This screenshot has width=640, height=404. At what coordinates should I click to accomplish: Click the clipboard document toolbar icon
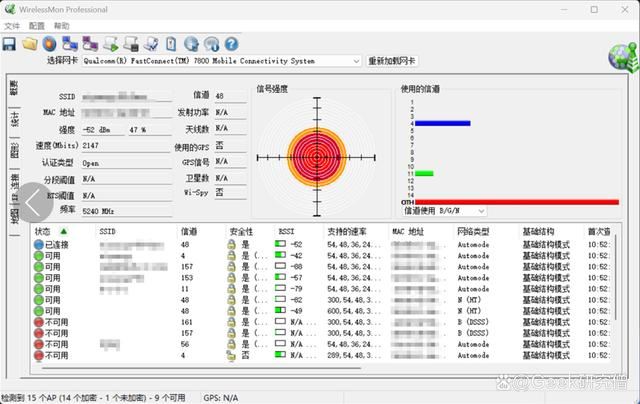click(171, 44)
